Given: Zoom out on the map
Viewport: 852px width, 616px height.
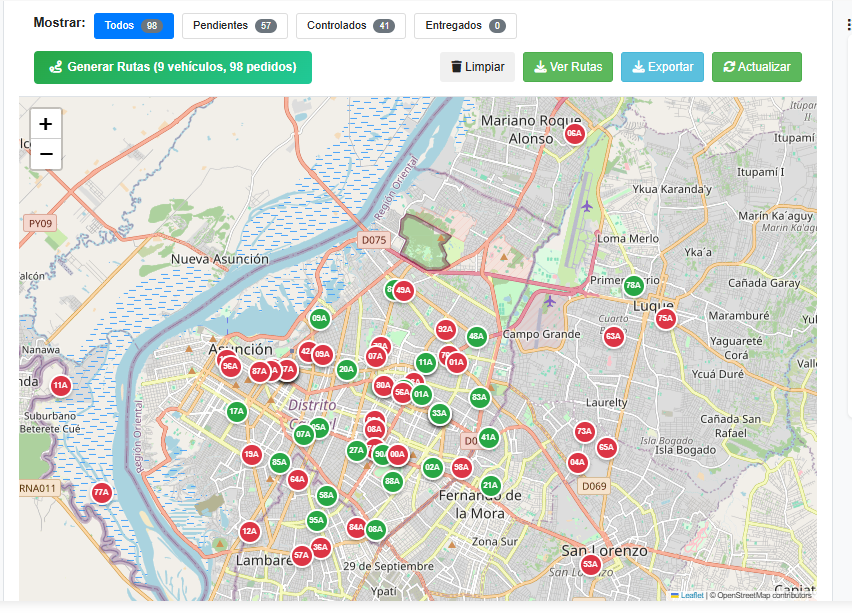Looking at the screenshot, I should pos(46,154).
